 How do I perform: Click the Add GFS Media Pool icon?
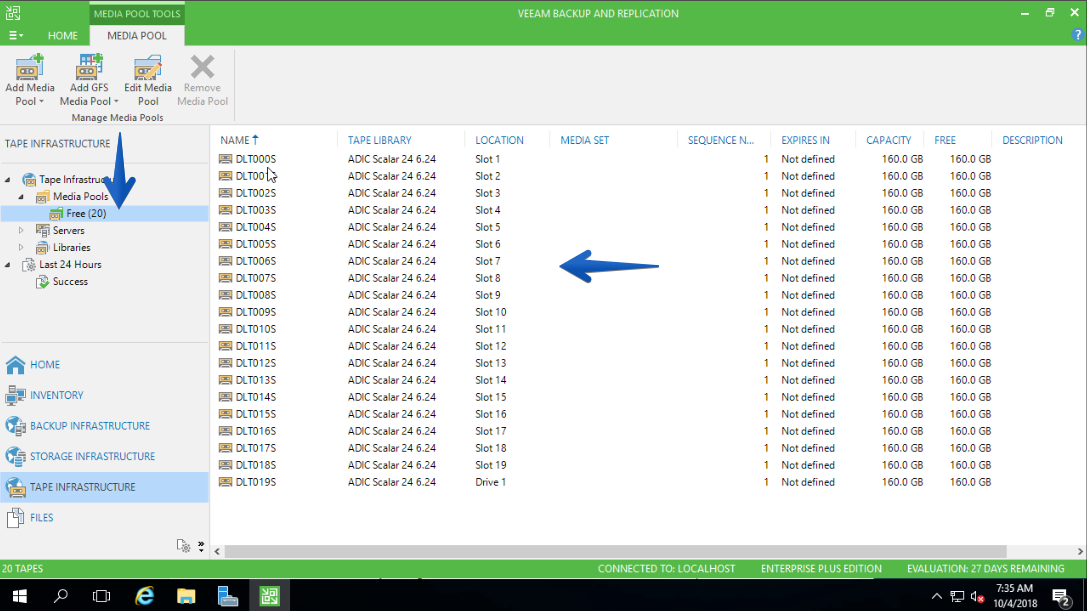[x=89, y=67]
